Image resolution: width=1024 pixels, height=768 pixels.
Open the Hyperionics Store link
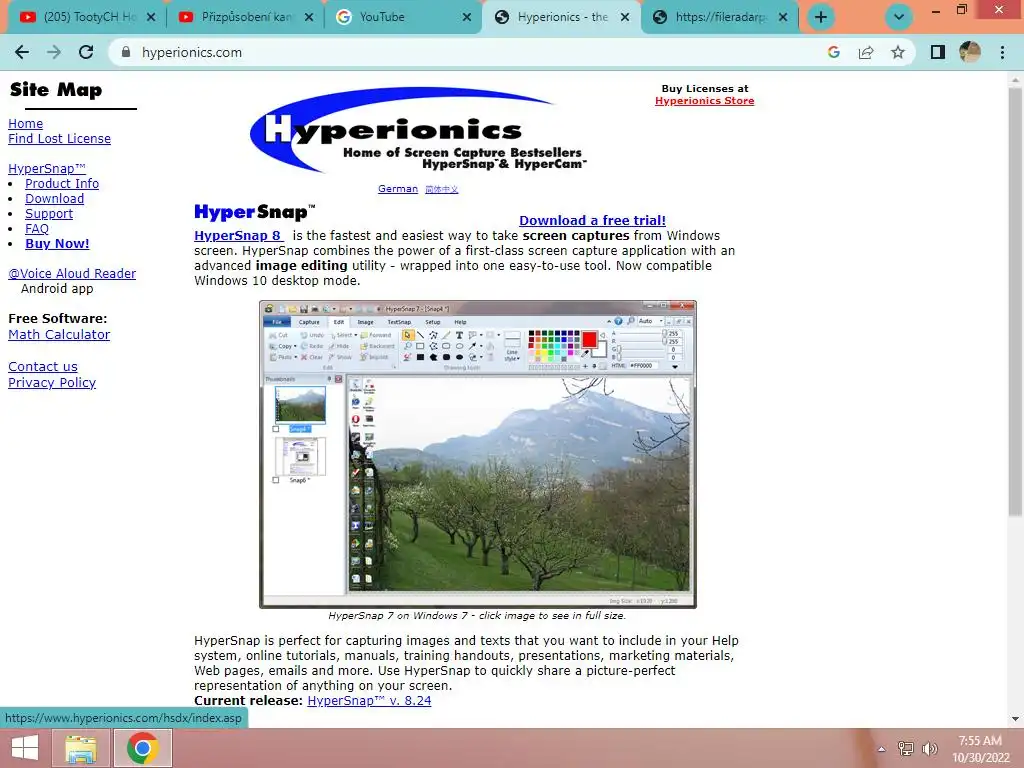[705, 101]
